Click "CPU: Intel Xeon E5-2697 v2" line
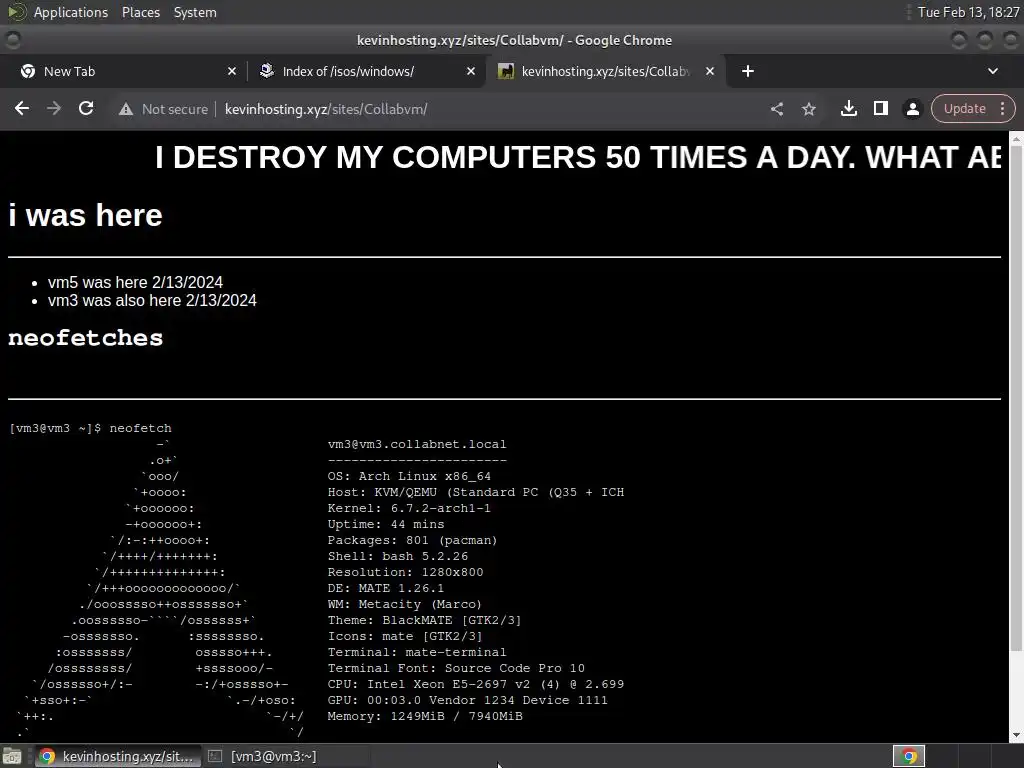Viewport: 1024px width, 768px height. click(x=475, y=684)
